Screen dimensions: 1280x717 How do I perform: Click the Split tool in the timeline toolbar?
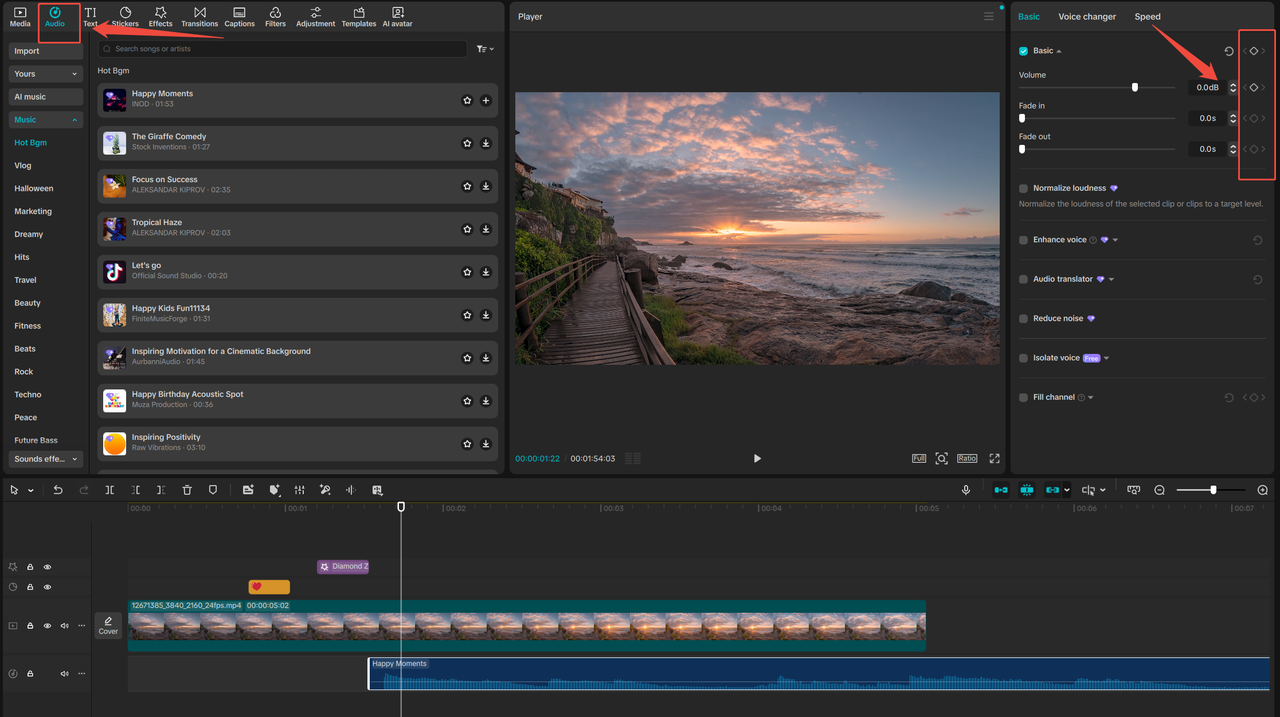[x=111, y=489]
